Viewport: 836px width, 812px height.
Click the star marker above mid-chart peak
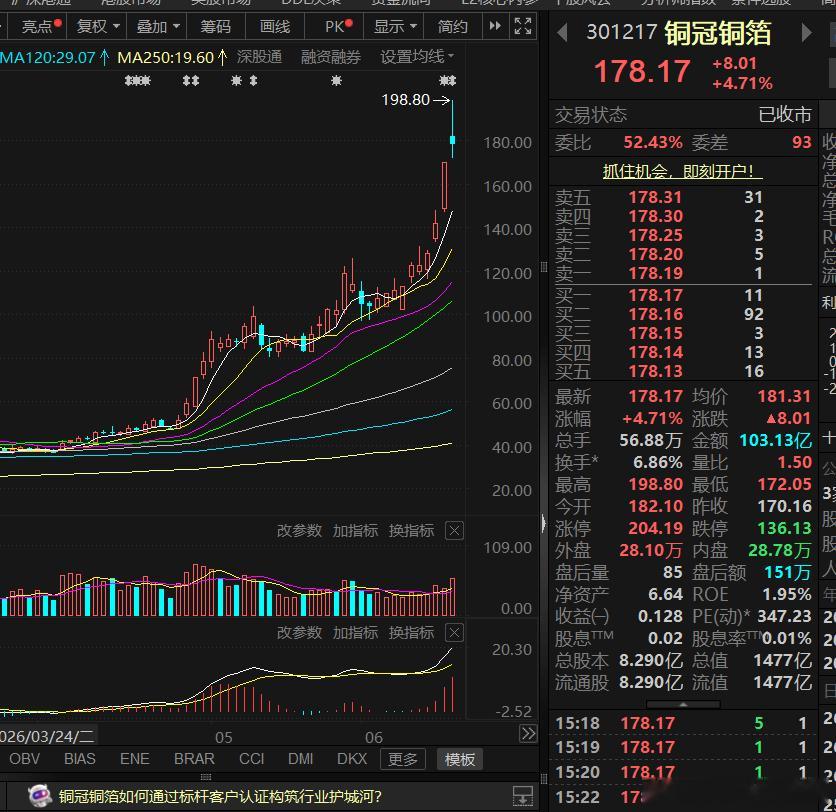tap(336, 81)
